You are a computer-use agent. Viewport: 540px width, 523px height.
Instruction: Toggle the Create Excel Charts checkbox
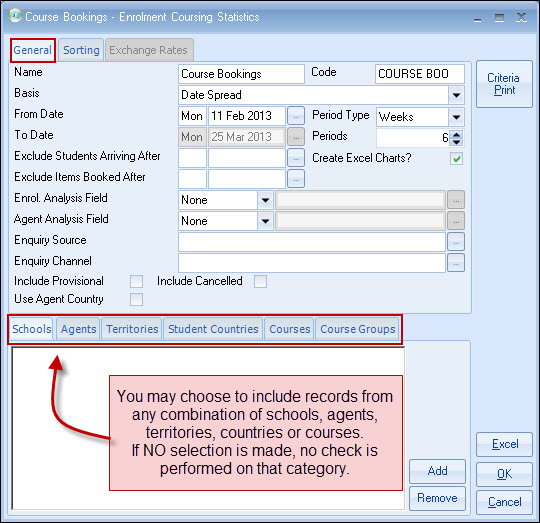(x=456, y=159)
